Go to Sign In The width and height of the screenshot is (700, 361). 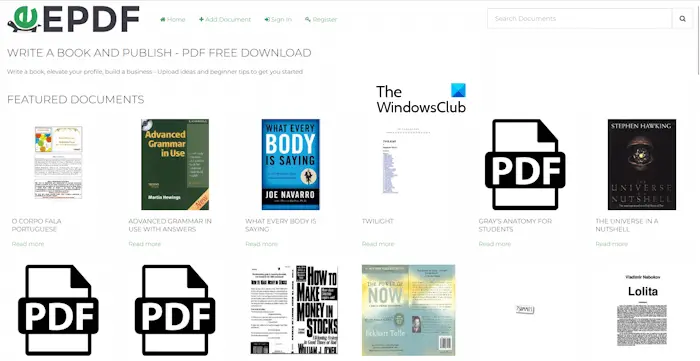[x=278, y=19]
